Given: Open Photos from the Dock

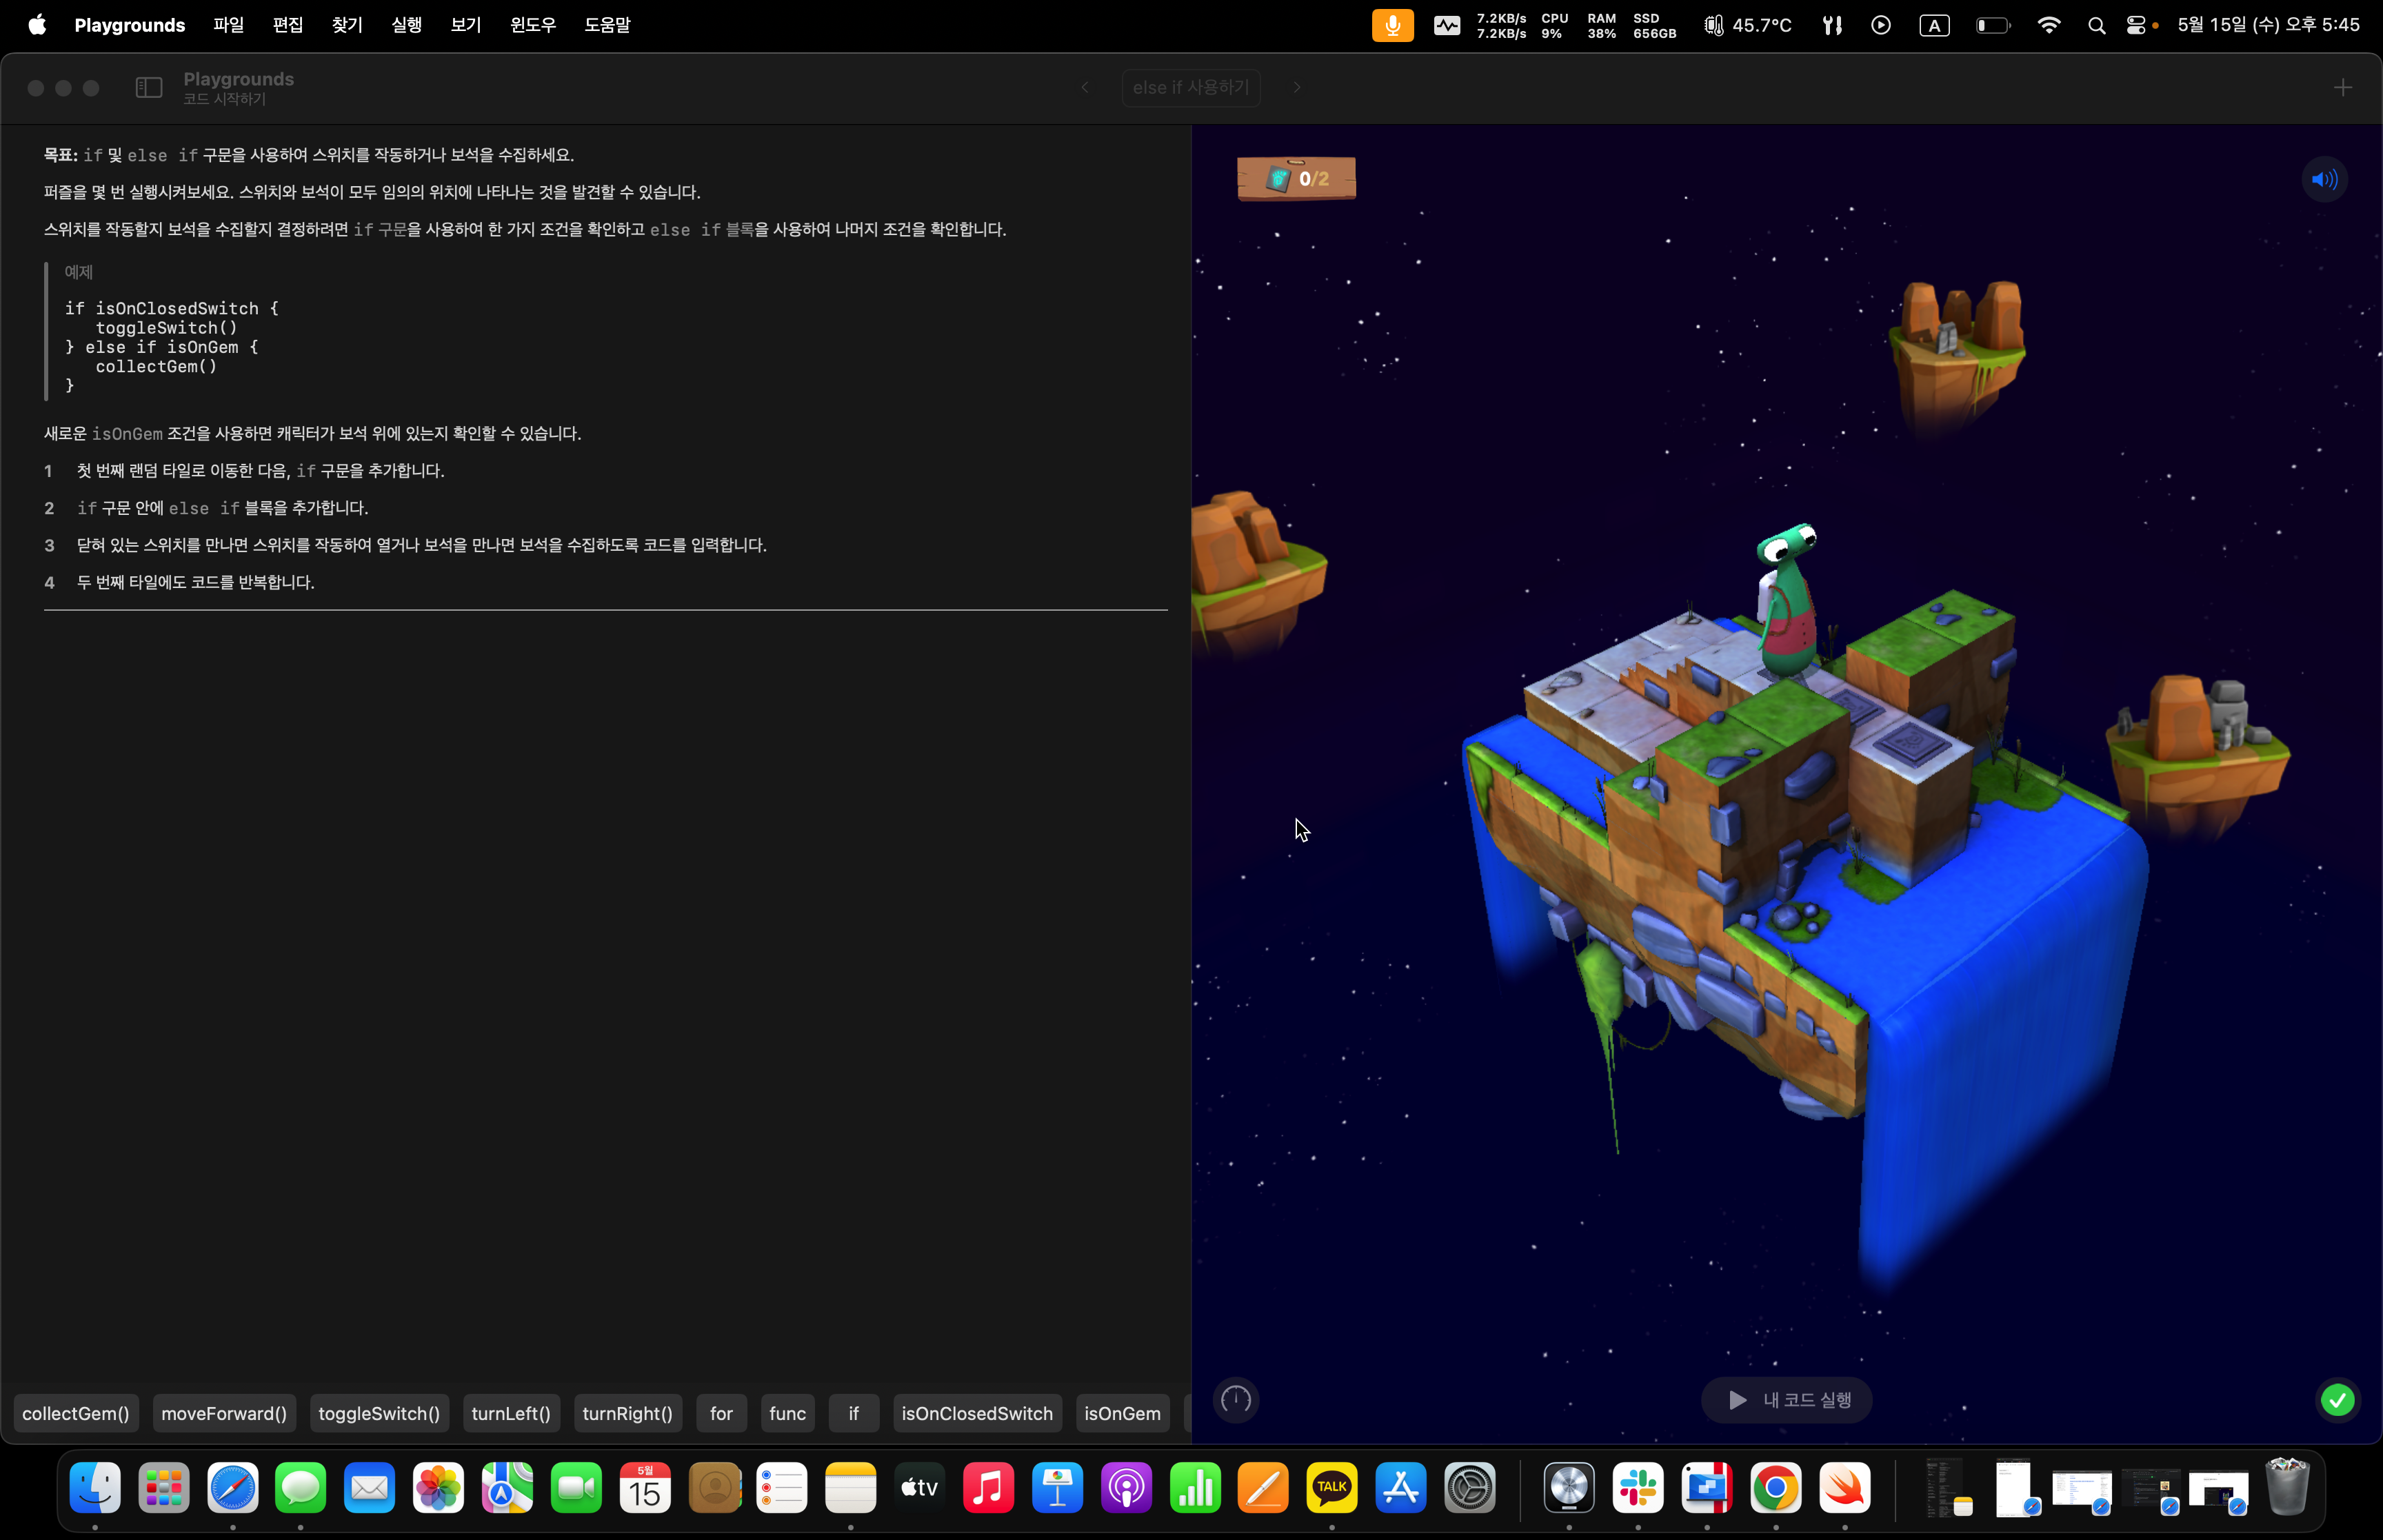Looking at the screenshot, I should pyautogui.click(x=439, y=1488).
